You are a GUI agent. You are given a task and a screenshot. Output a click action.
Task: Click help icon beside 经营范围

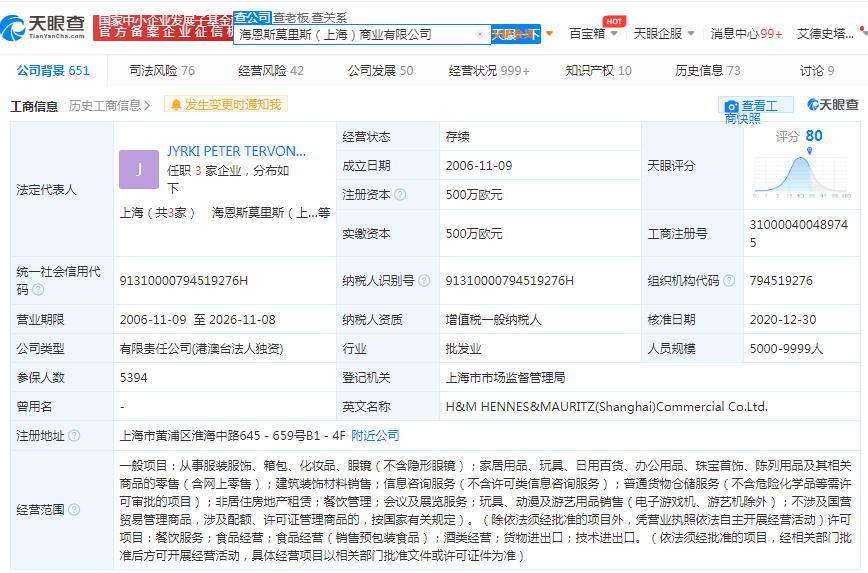click(74, 509)
